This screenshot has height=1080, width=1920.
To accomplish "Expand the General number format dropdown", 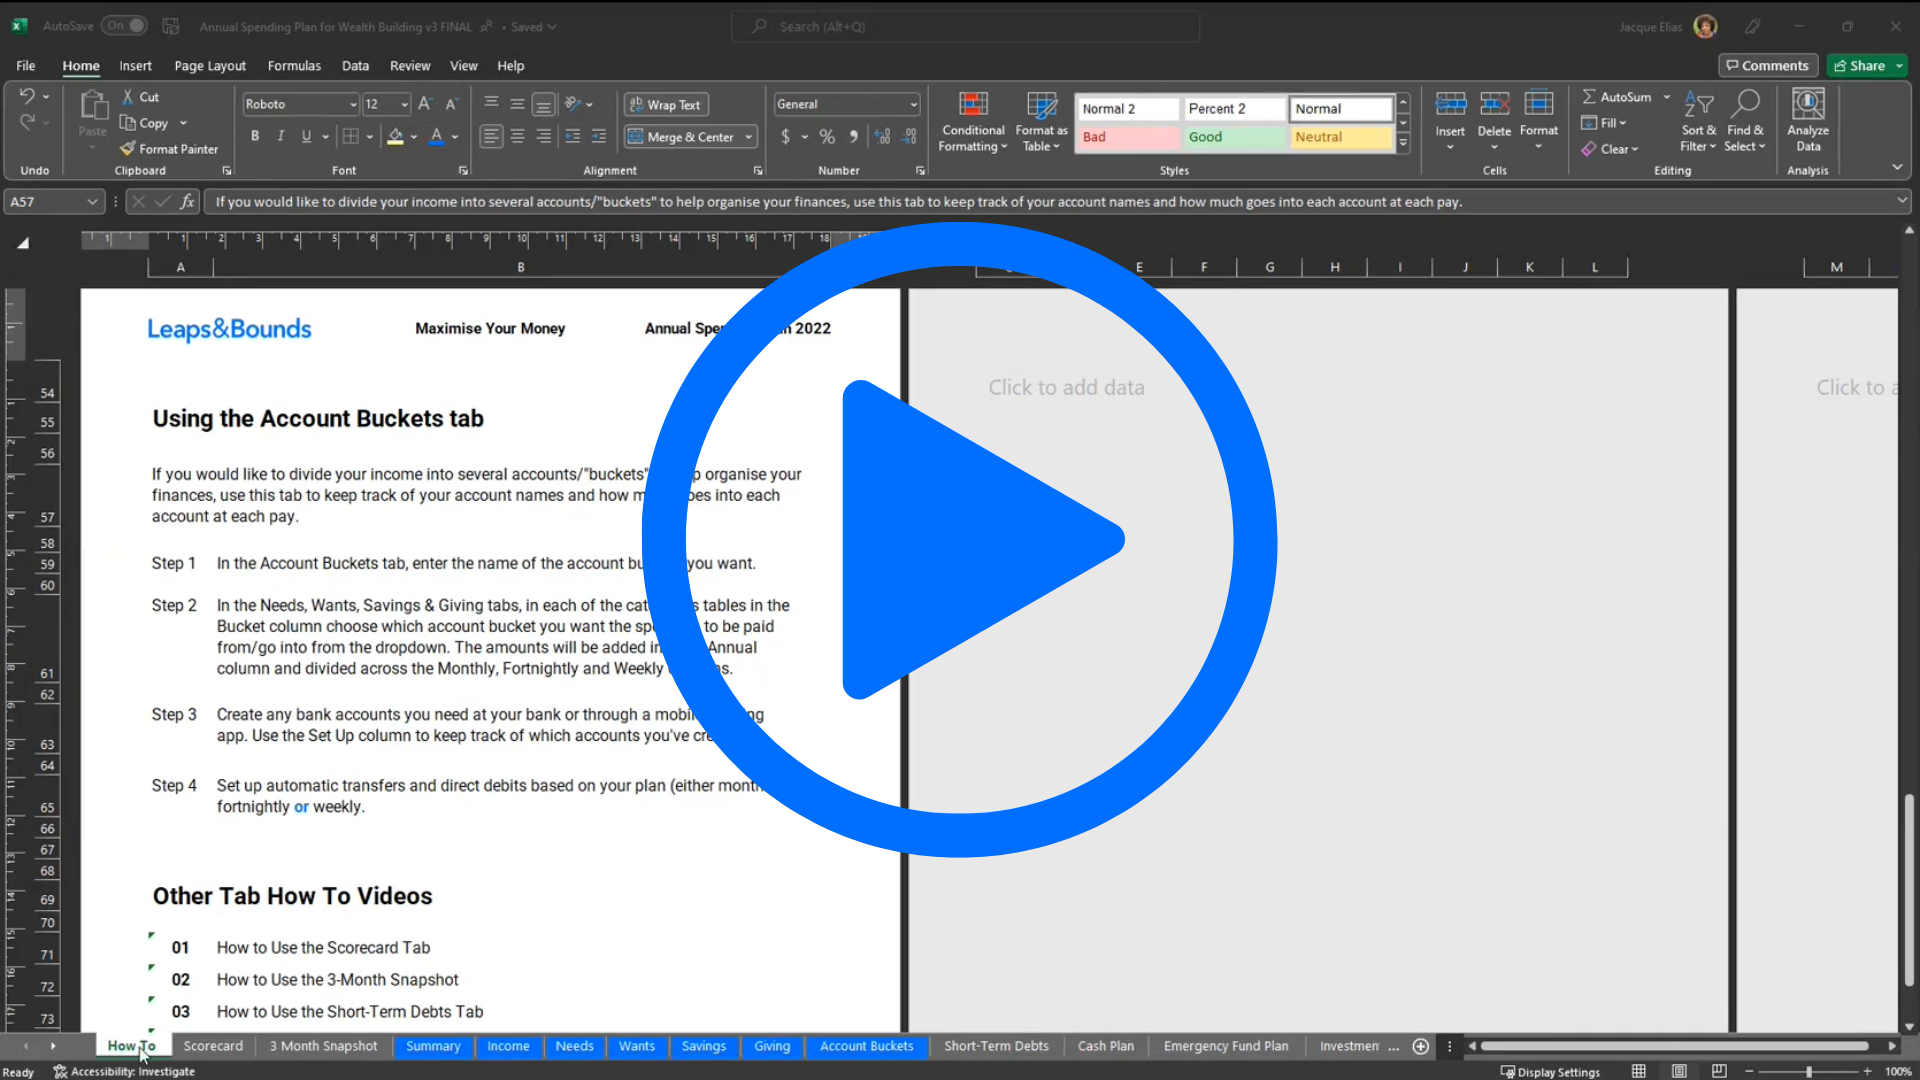I will (913, 105).
